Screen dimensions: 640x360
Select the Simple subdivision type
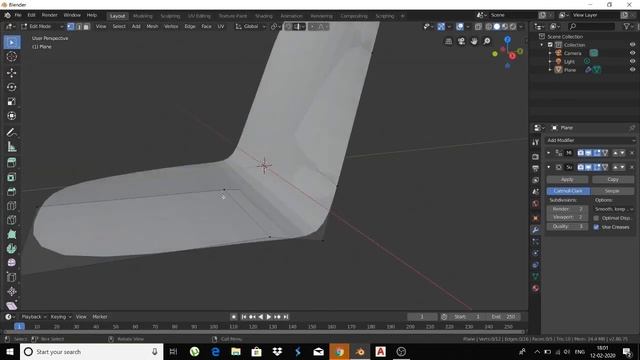(612, 191)
